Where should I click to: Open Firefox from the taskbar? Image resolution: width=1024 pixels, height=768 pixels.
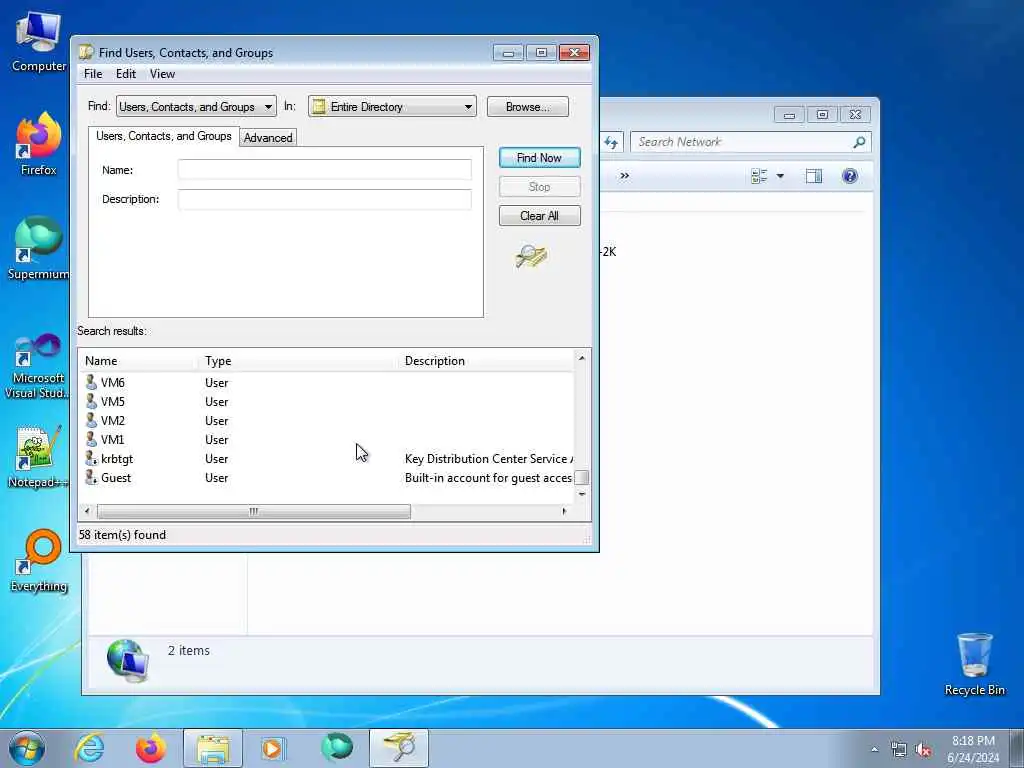pos(150,748)
